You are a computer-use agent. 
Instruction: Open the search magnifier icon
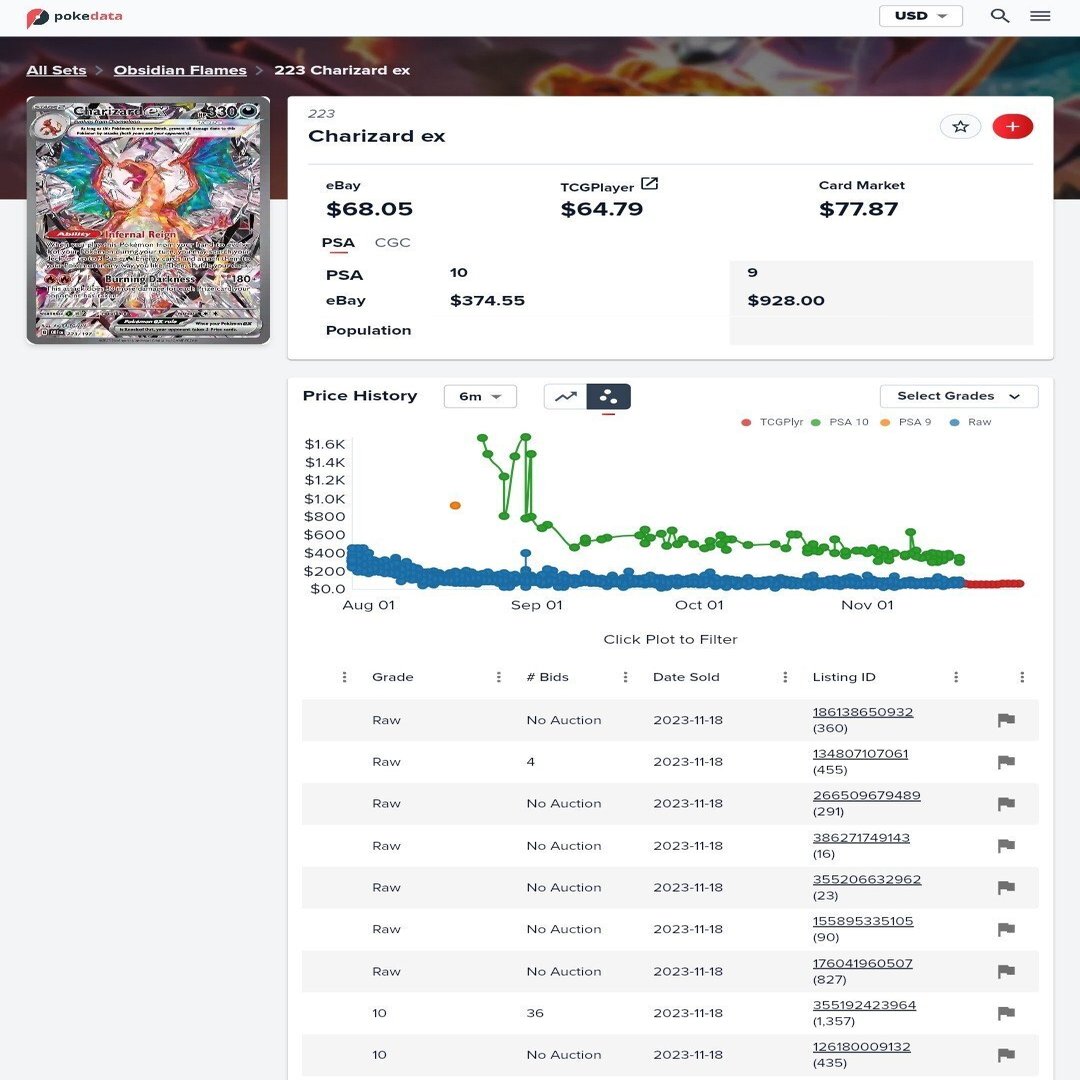(x=999, y=16)
